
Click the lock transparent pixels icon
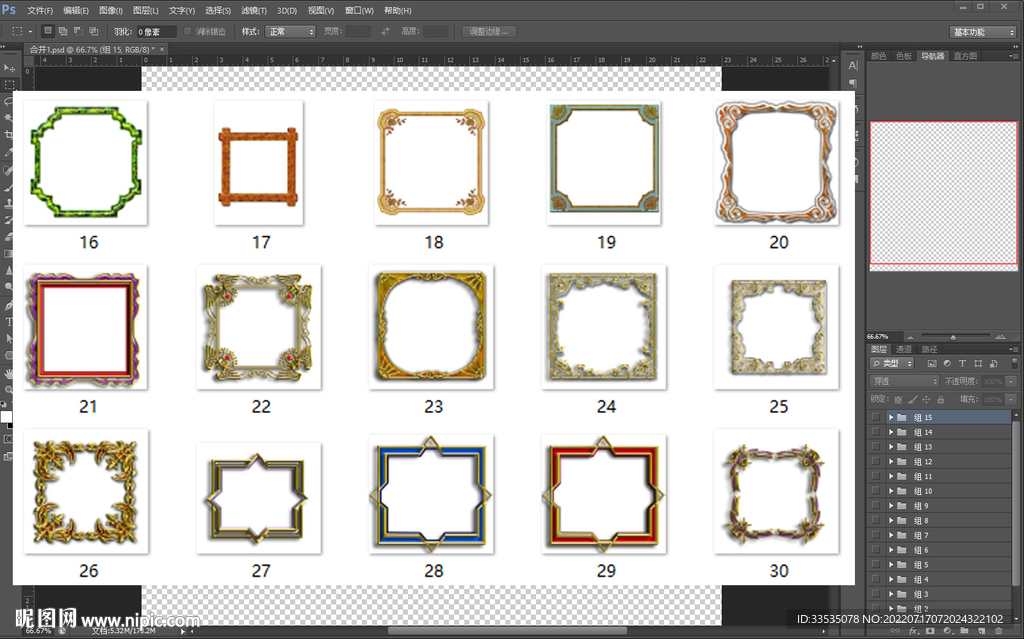(x=897, y=399)
